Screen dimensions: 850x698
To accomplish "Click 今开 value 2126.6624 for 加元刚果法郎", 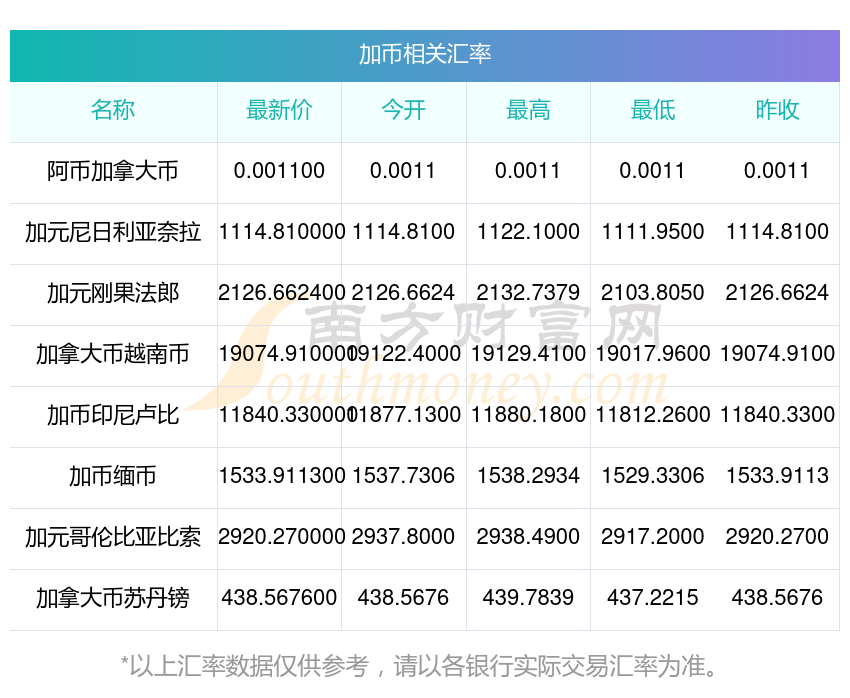I will point(403,293).
